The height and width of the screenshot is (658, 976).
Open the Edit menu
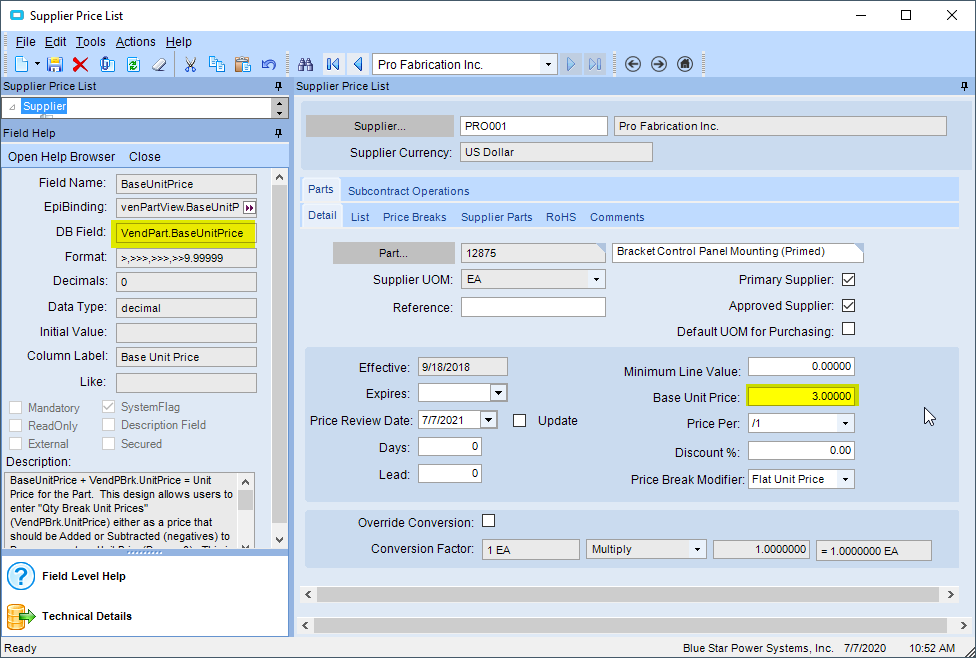pyautogui.click(x=55, y=42)
